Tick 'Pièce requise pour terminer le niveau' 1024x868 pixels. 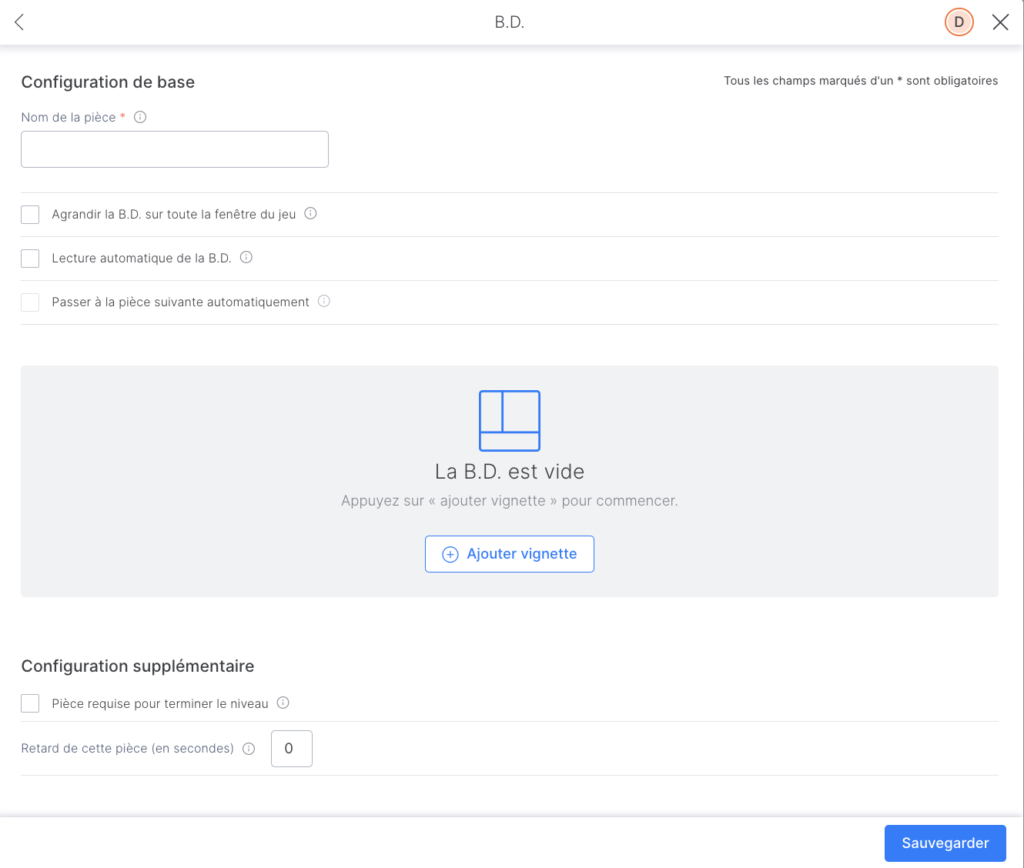tap(30, 704)
